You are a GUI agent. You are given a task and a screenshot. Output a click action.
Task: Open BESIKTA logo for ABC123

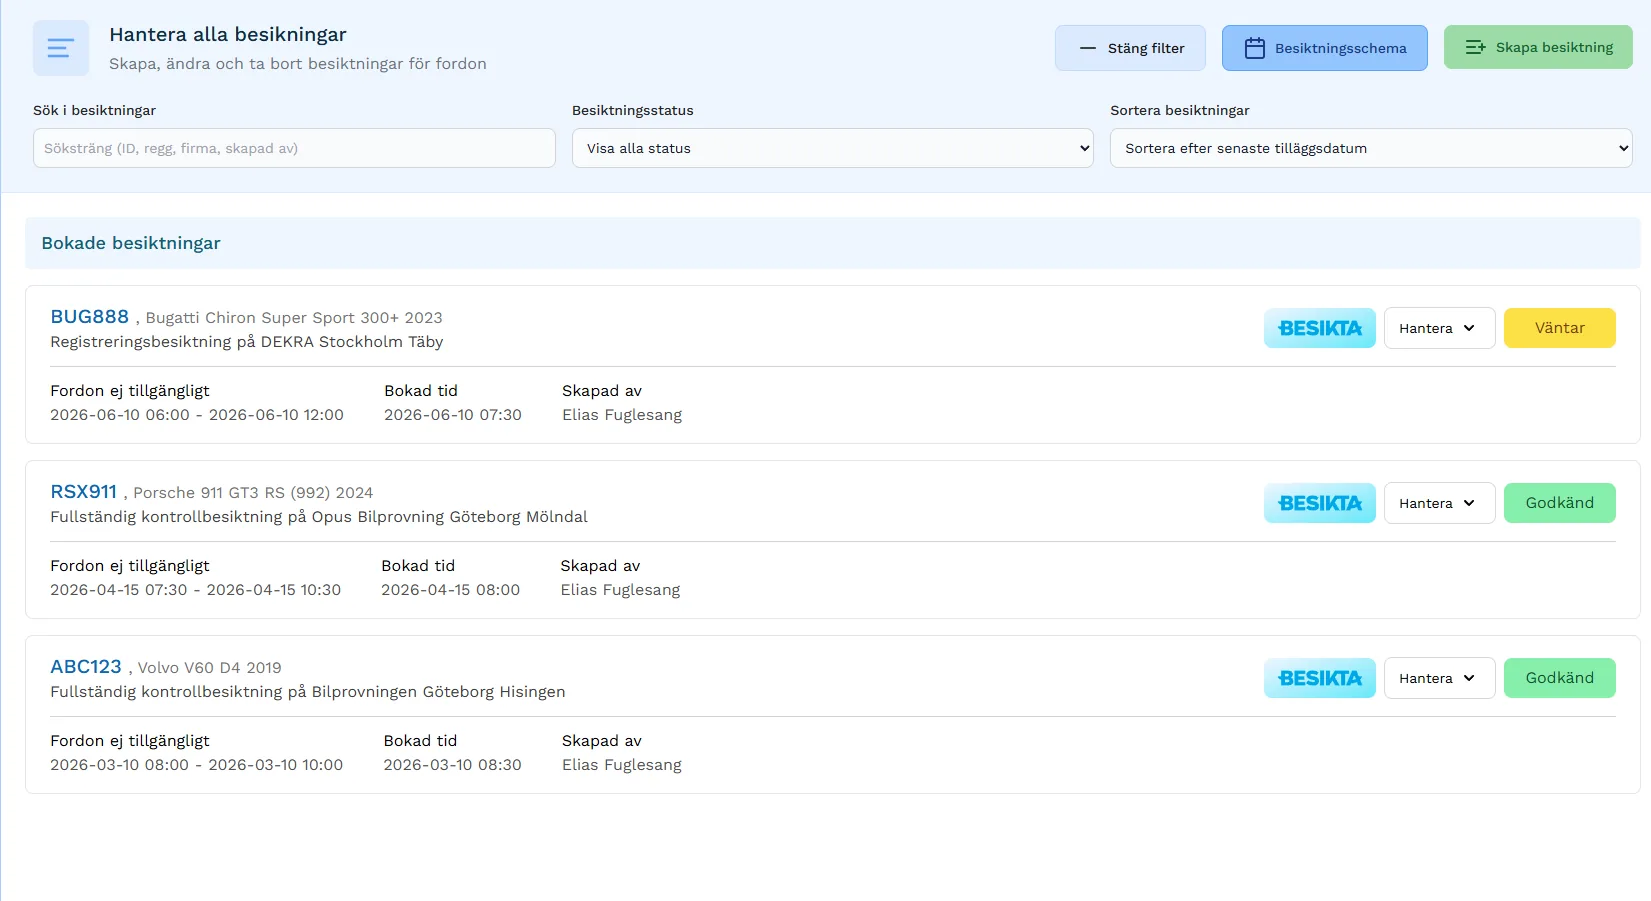pyautogui.click(x=1319, y=678)
